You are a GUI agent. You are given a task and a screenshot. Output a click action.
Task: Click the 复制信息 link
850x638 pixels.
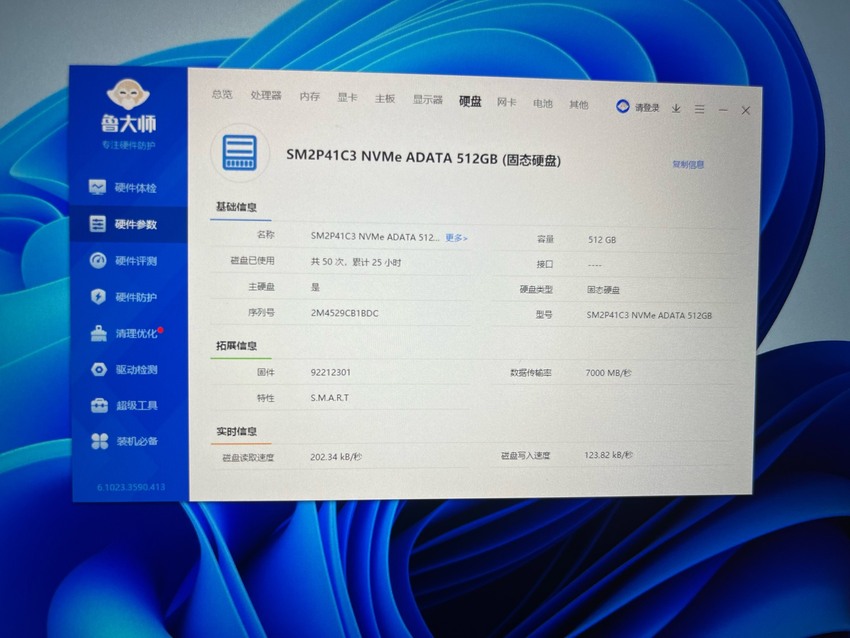688,164
